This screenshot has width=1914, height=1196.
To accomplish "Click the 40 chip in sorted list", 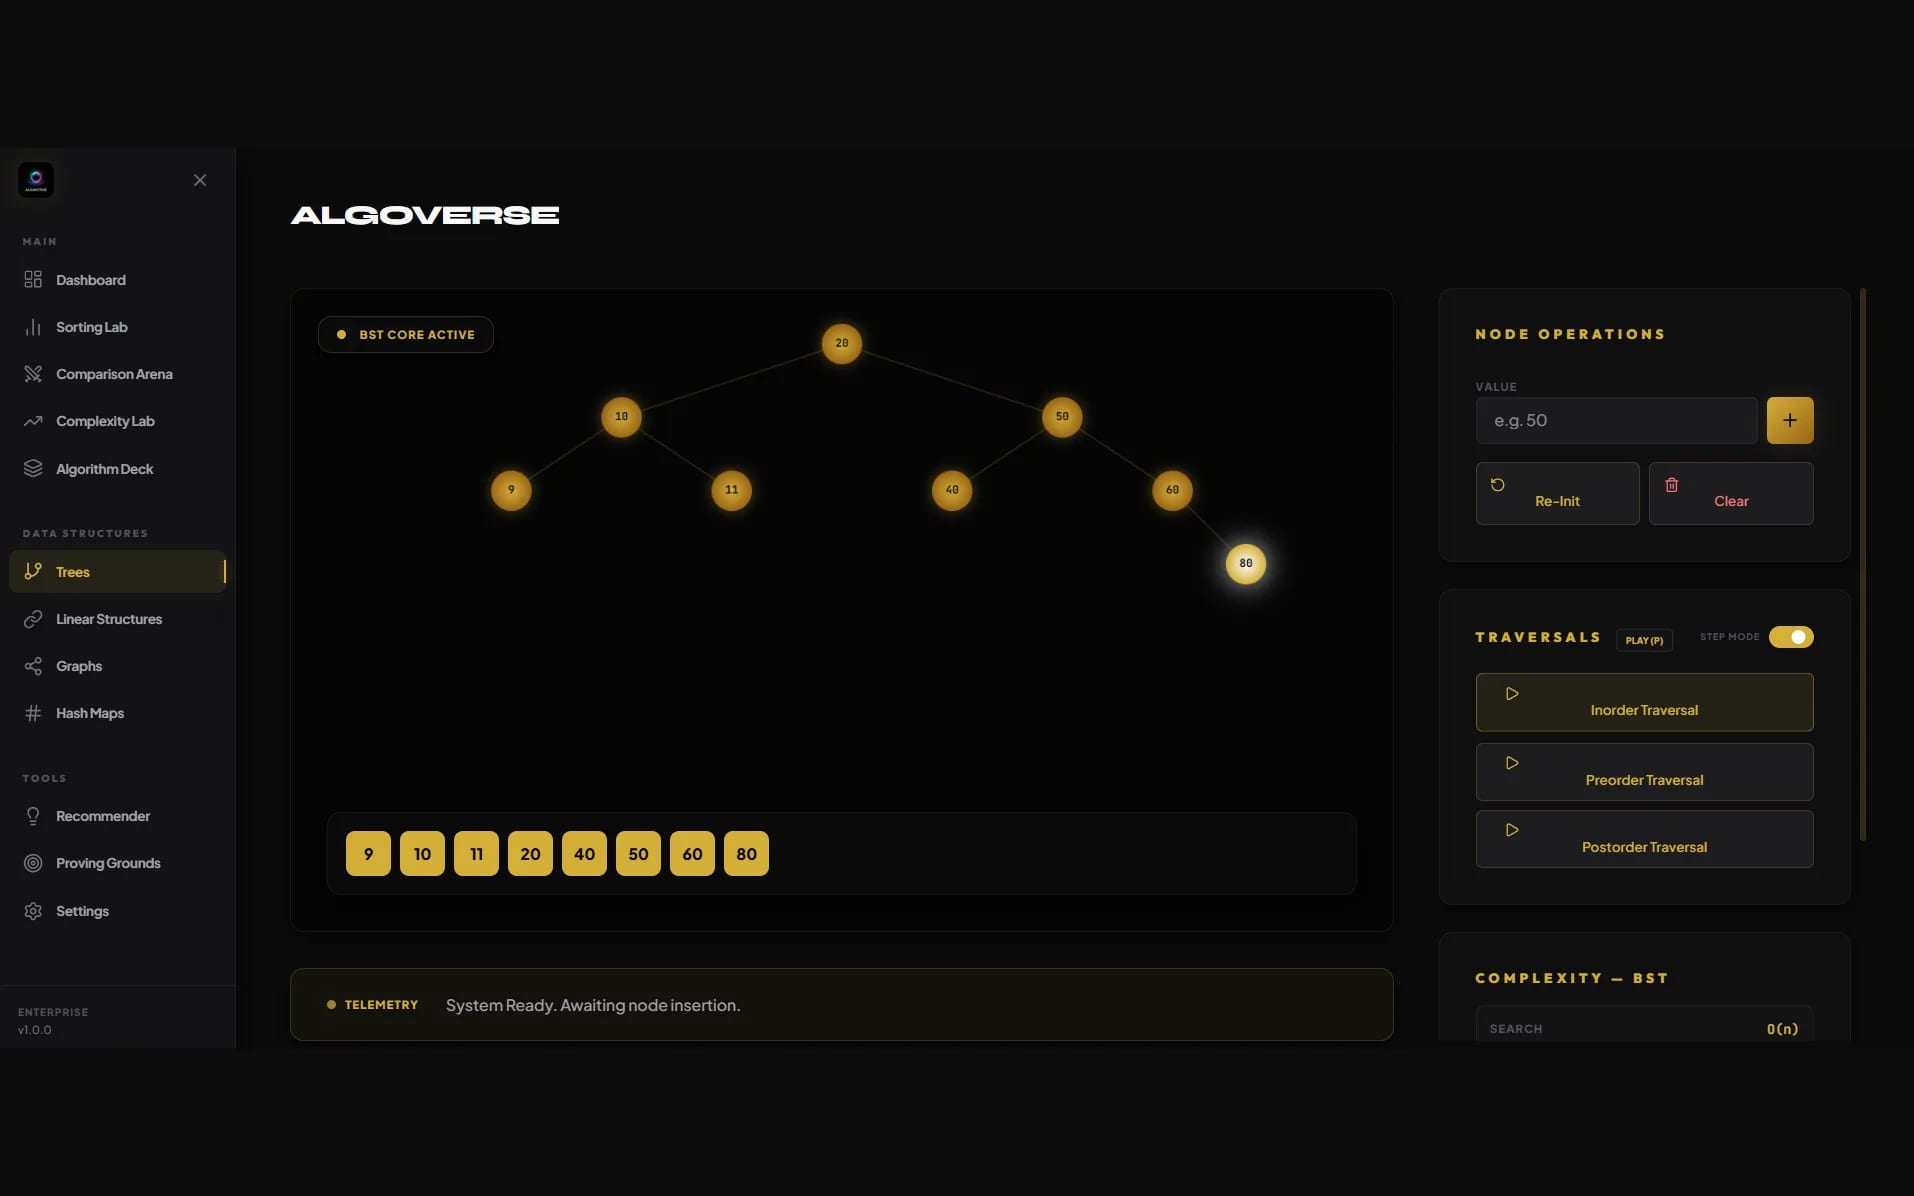I will point(584,854).
